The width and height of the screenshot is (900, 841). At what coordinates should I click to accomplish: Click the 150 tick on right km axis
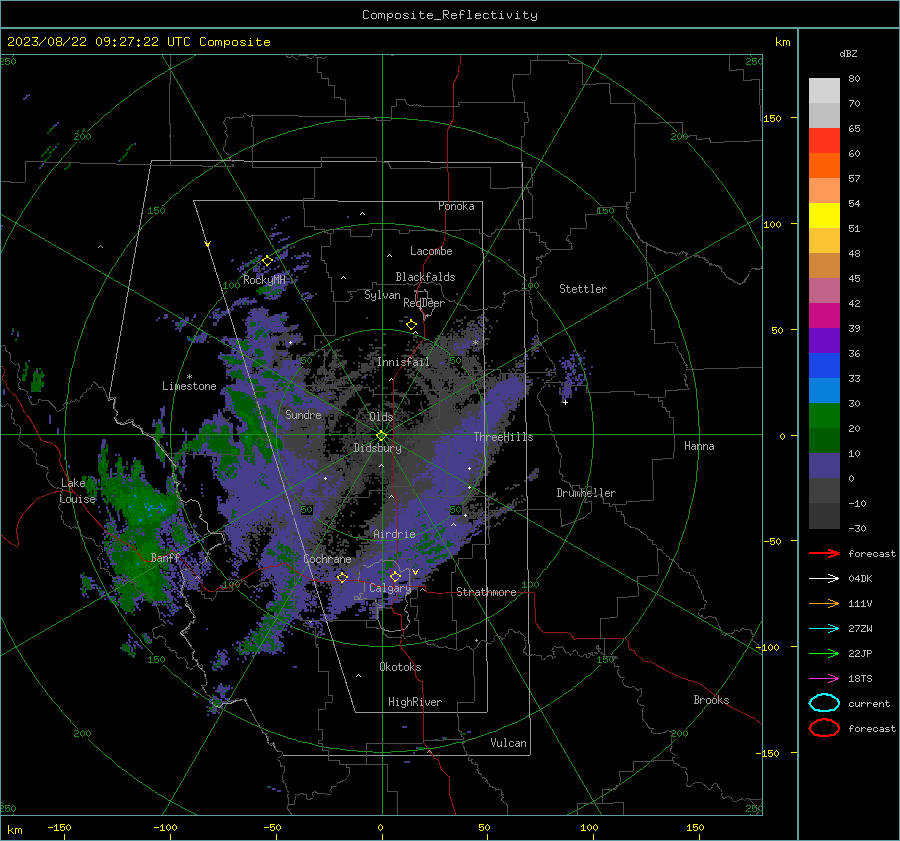pyautogui.click(x=772, y=118)
